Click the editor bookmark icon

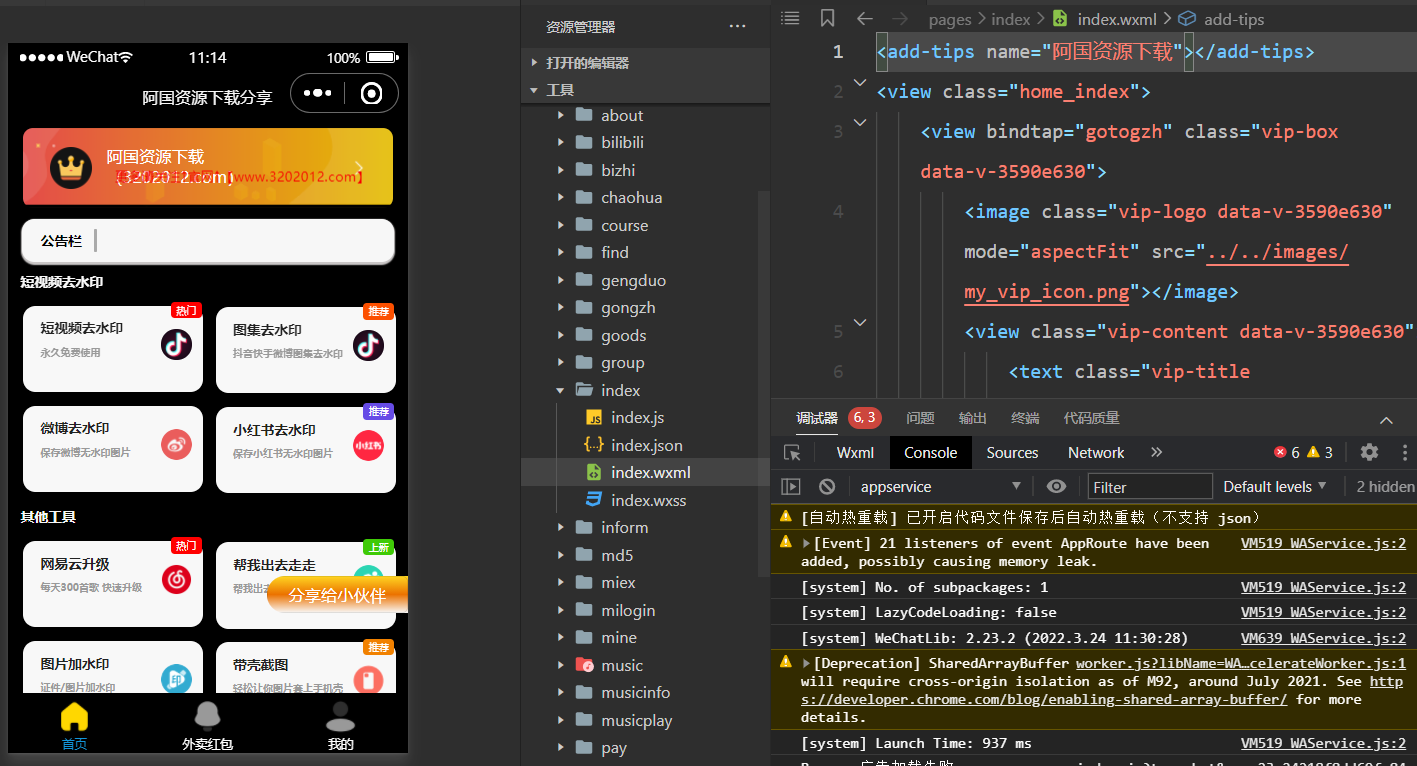pos(827,18)
